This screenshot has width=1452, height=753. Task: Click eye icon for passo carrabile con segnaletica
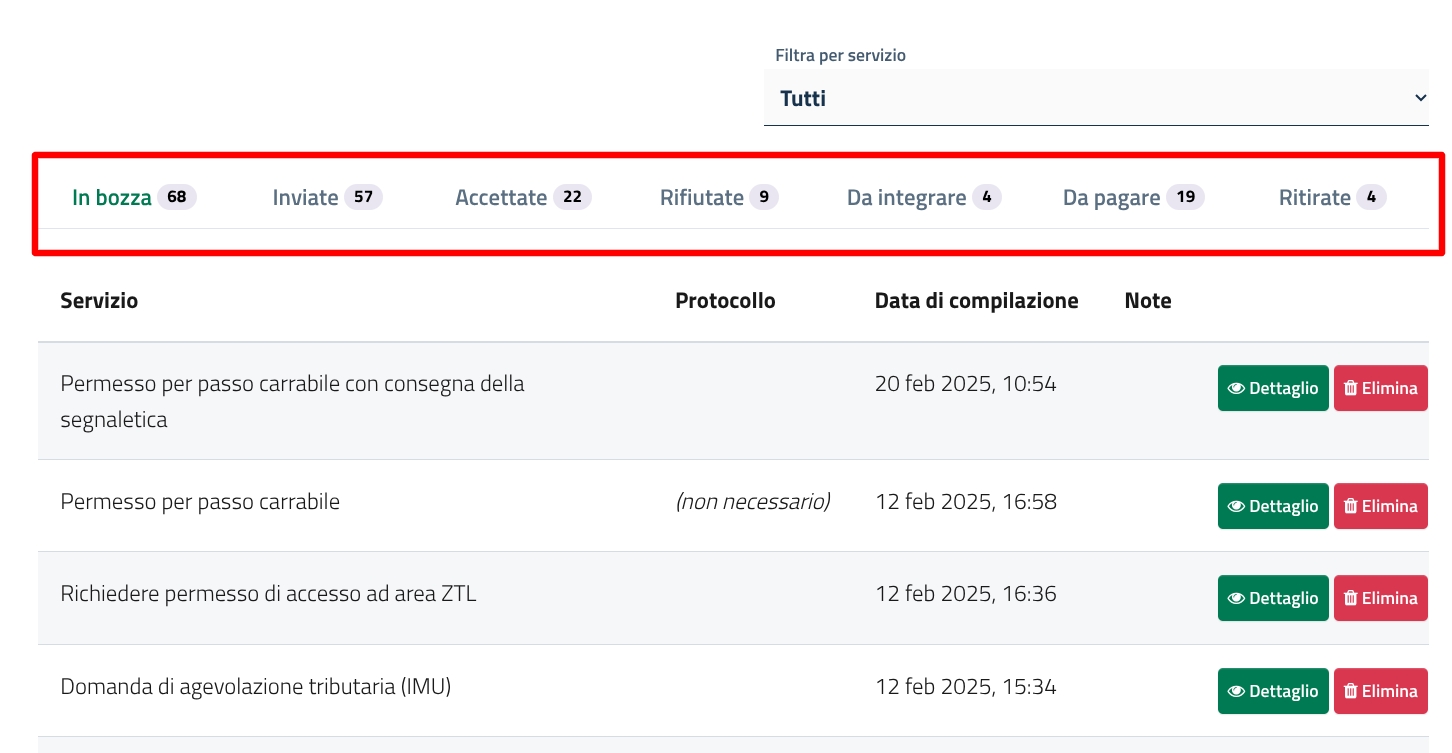[1236, 388]
